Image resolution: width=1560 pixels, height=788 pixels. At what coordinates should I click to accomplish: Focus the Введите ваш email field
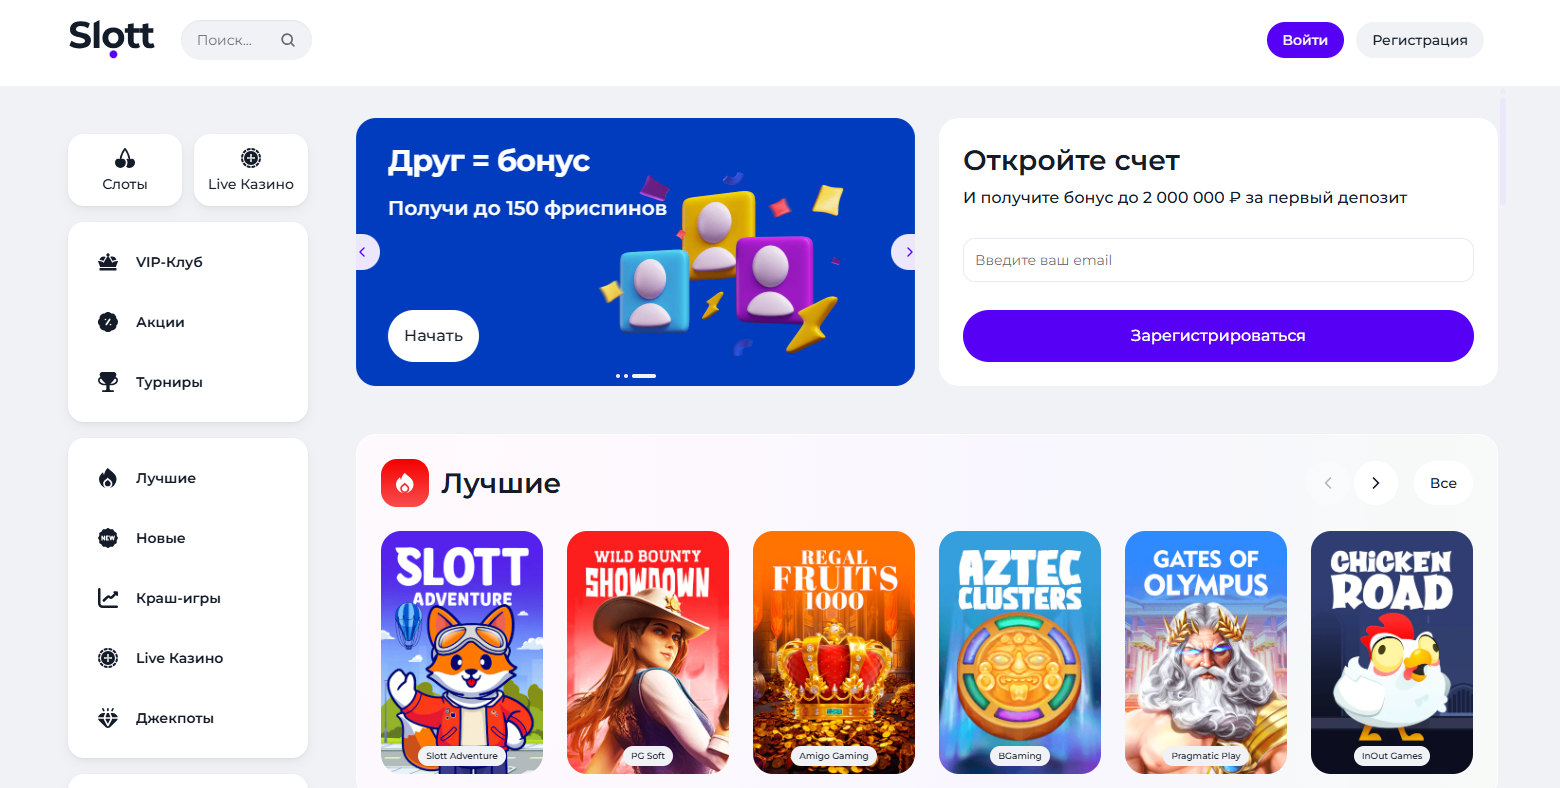pos(1218,260)
